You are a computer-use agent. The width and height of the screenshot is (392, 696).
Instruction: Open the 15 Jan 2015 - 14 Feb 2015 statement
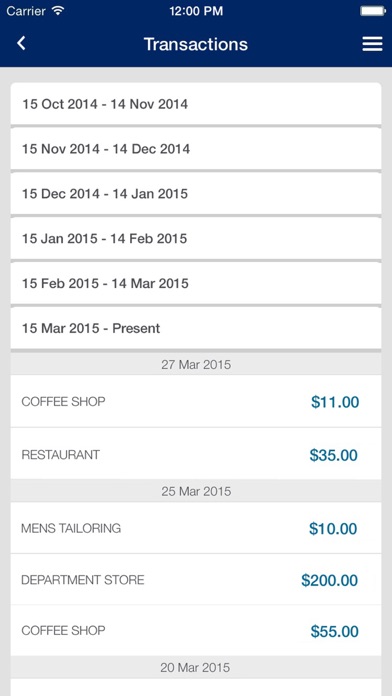click(196, 238)
